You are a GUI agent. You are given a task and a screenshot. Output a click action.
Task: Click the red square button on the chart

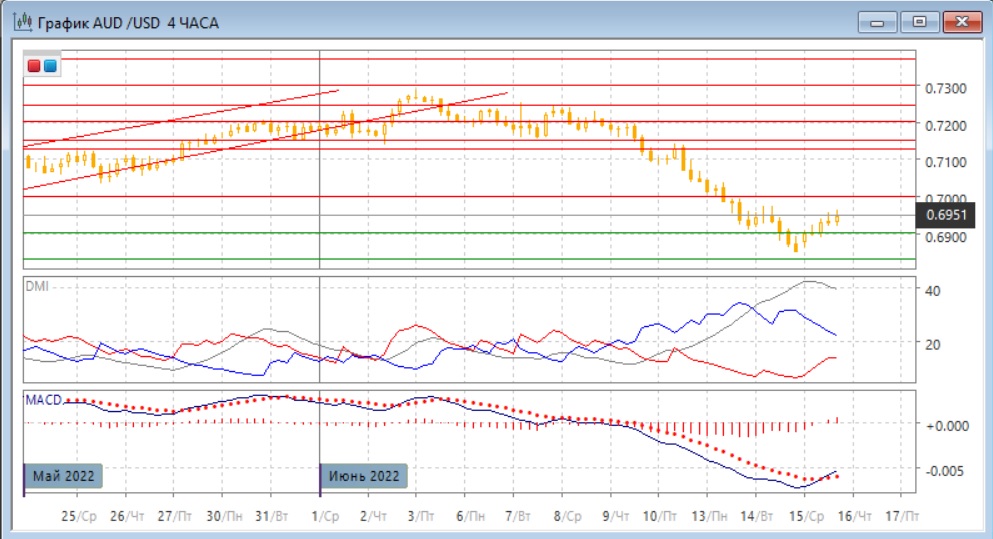click(35, 66)
